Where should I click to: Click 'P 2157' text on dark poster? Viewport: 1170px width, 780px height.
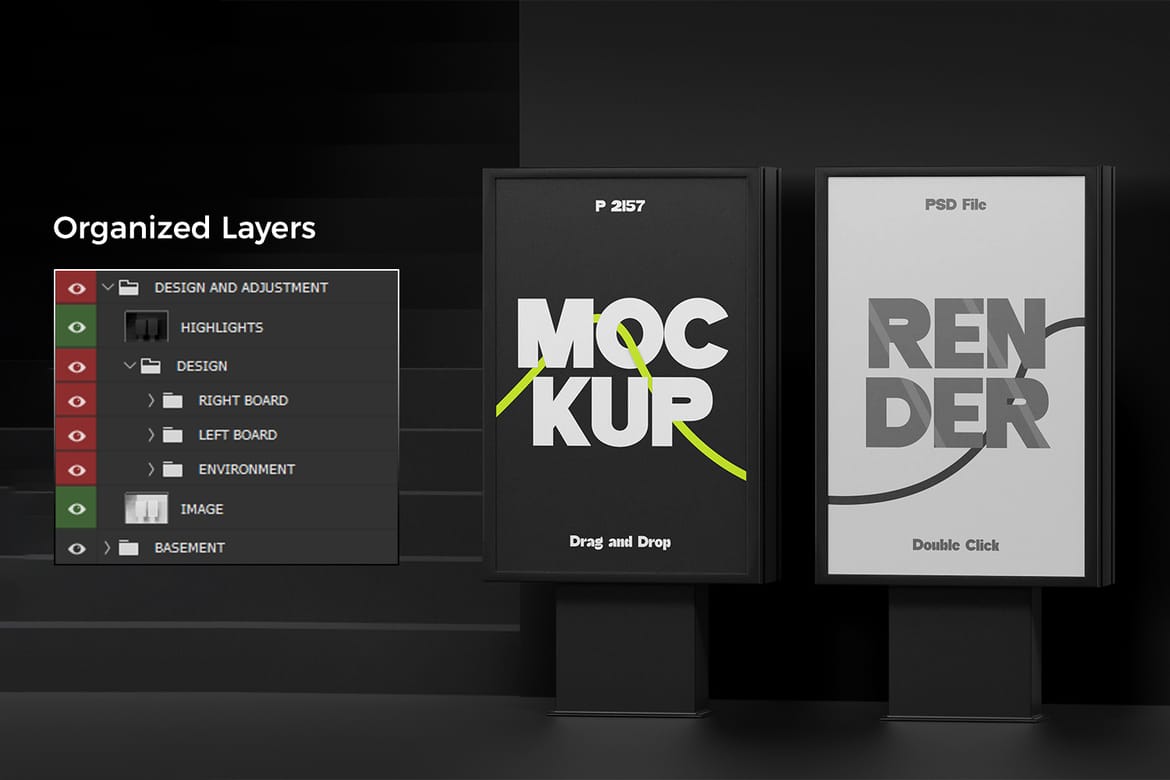(620, 206)
